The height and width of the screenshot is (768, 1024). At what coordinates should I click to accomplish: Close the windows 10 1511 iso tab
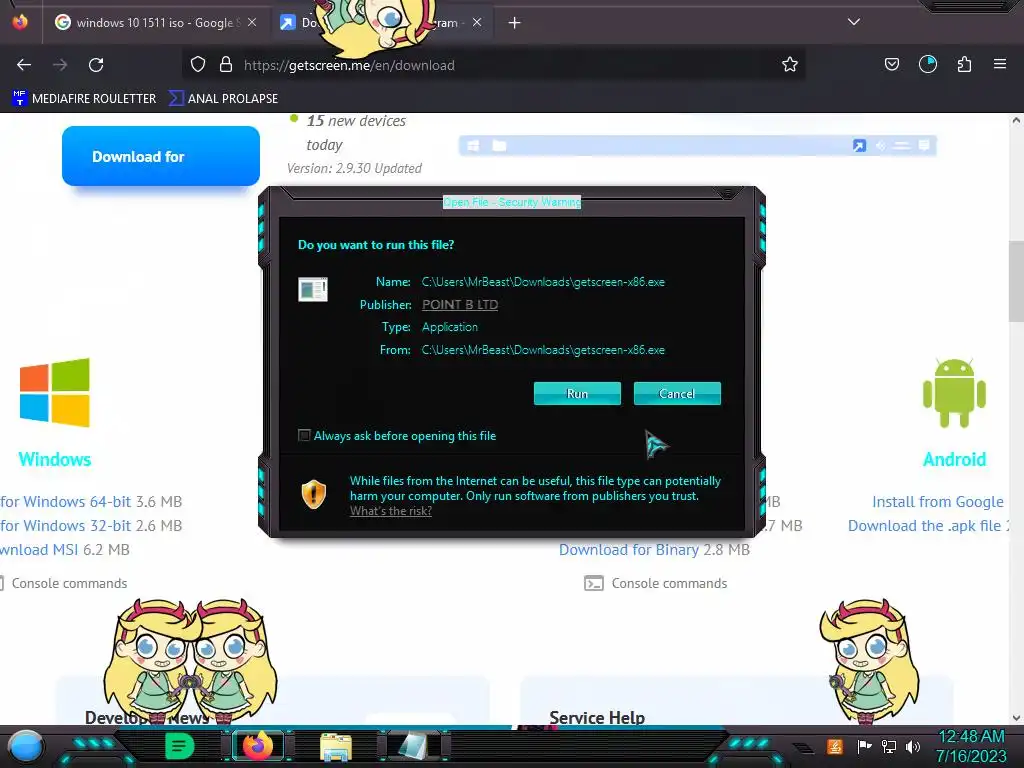pos(252,22)
